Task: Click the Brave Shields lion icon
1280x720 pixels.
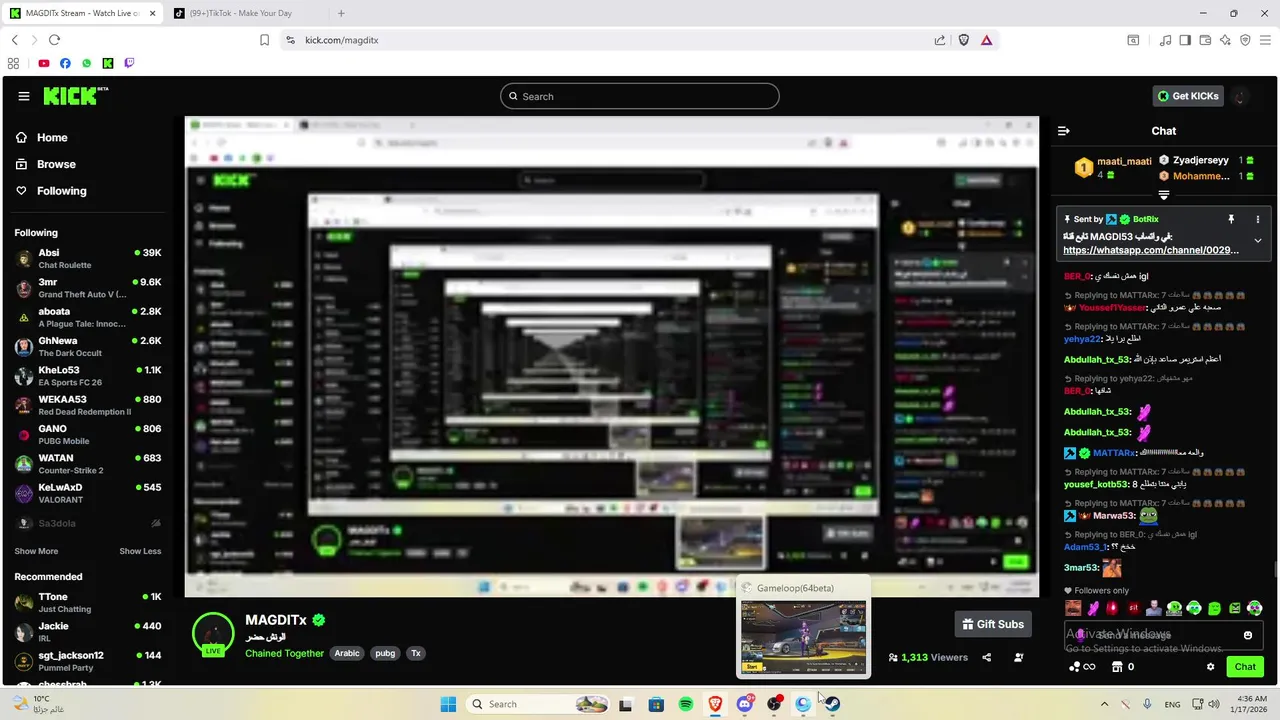Action: pos(964,40)
